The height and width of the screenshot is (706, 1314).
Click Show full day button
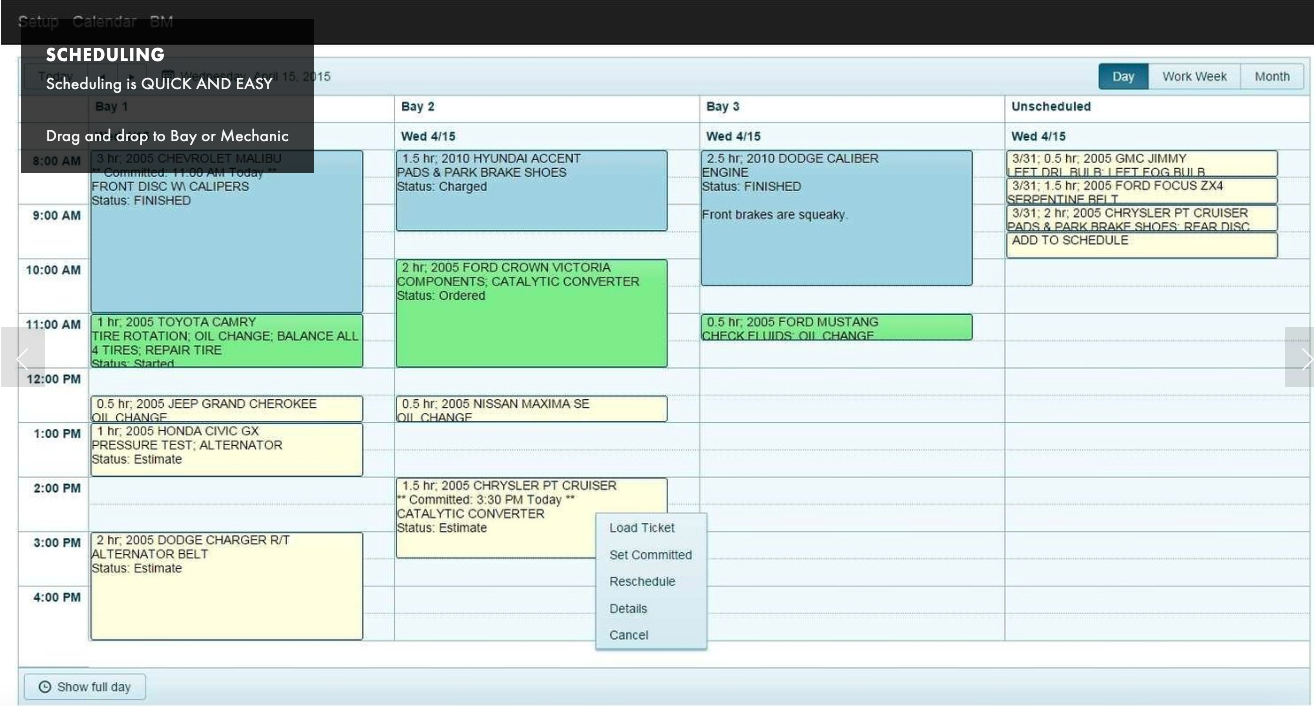(x=85, y=687)
